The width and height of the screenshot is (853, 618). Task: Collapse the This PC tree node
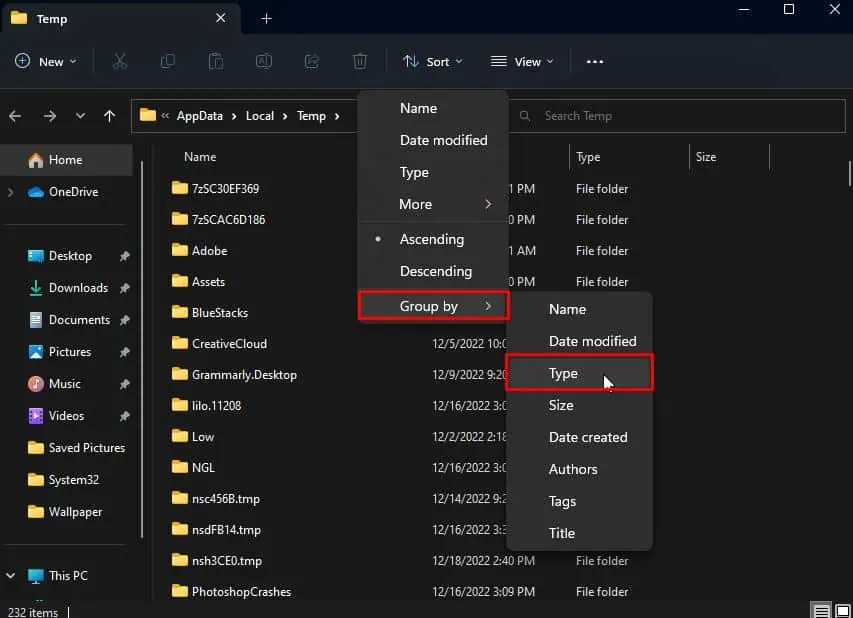point(10,576)
